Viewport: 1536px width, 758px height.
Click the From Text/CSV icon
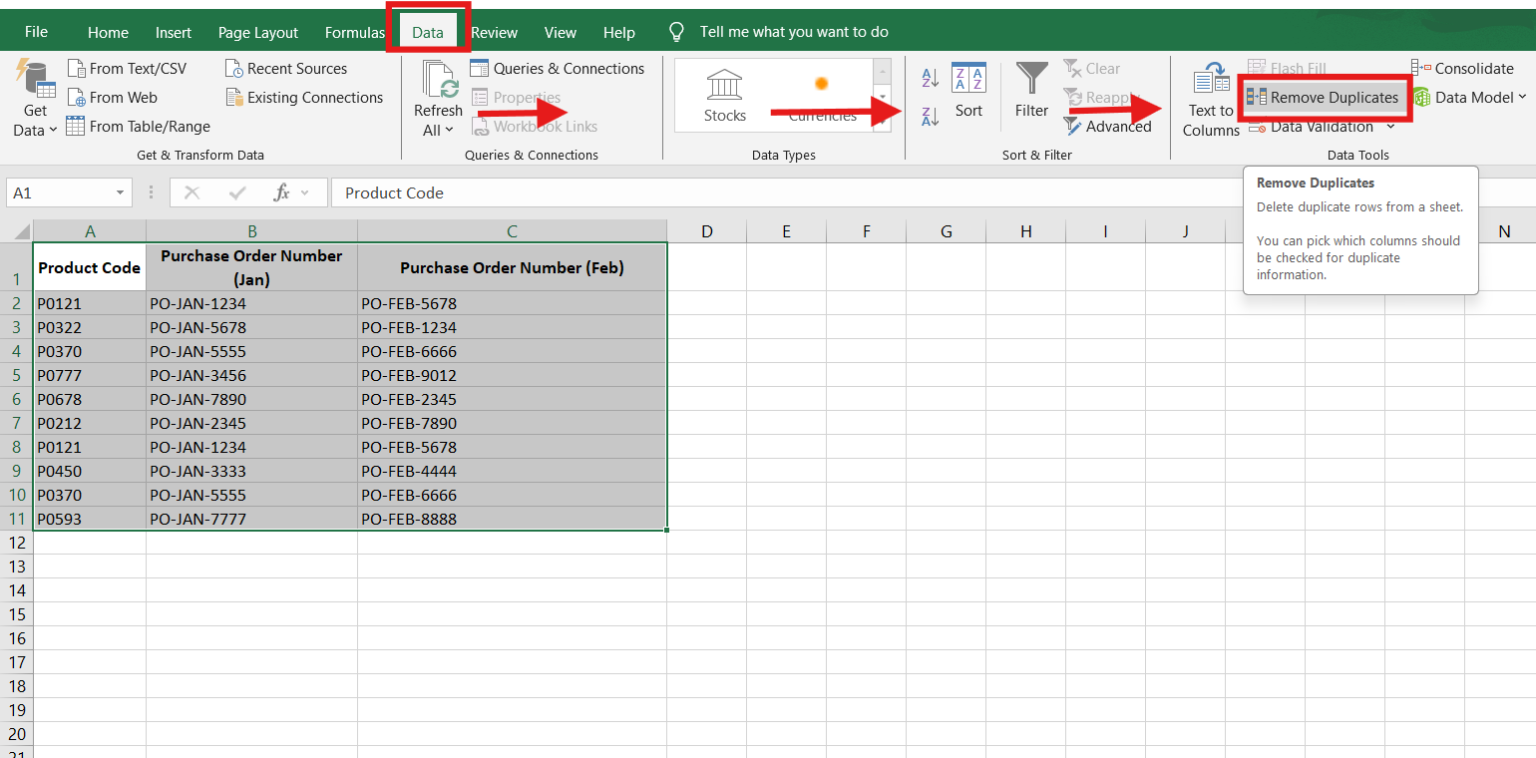pyautogui.click(x=129, y=68)
